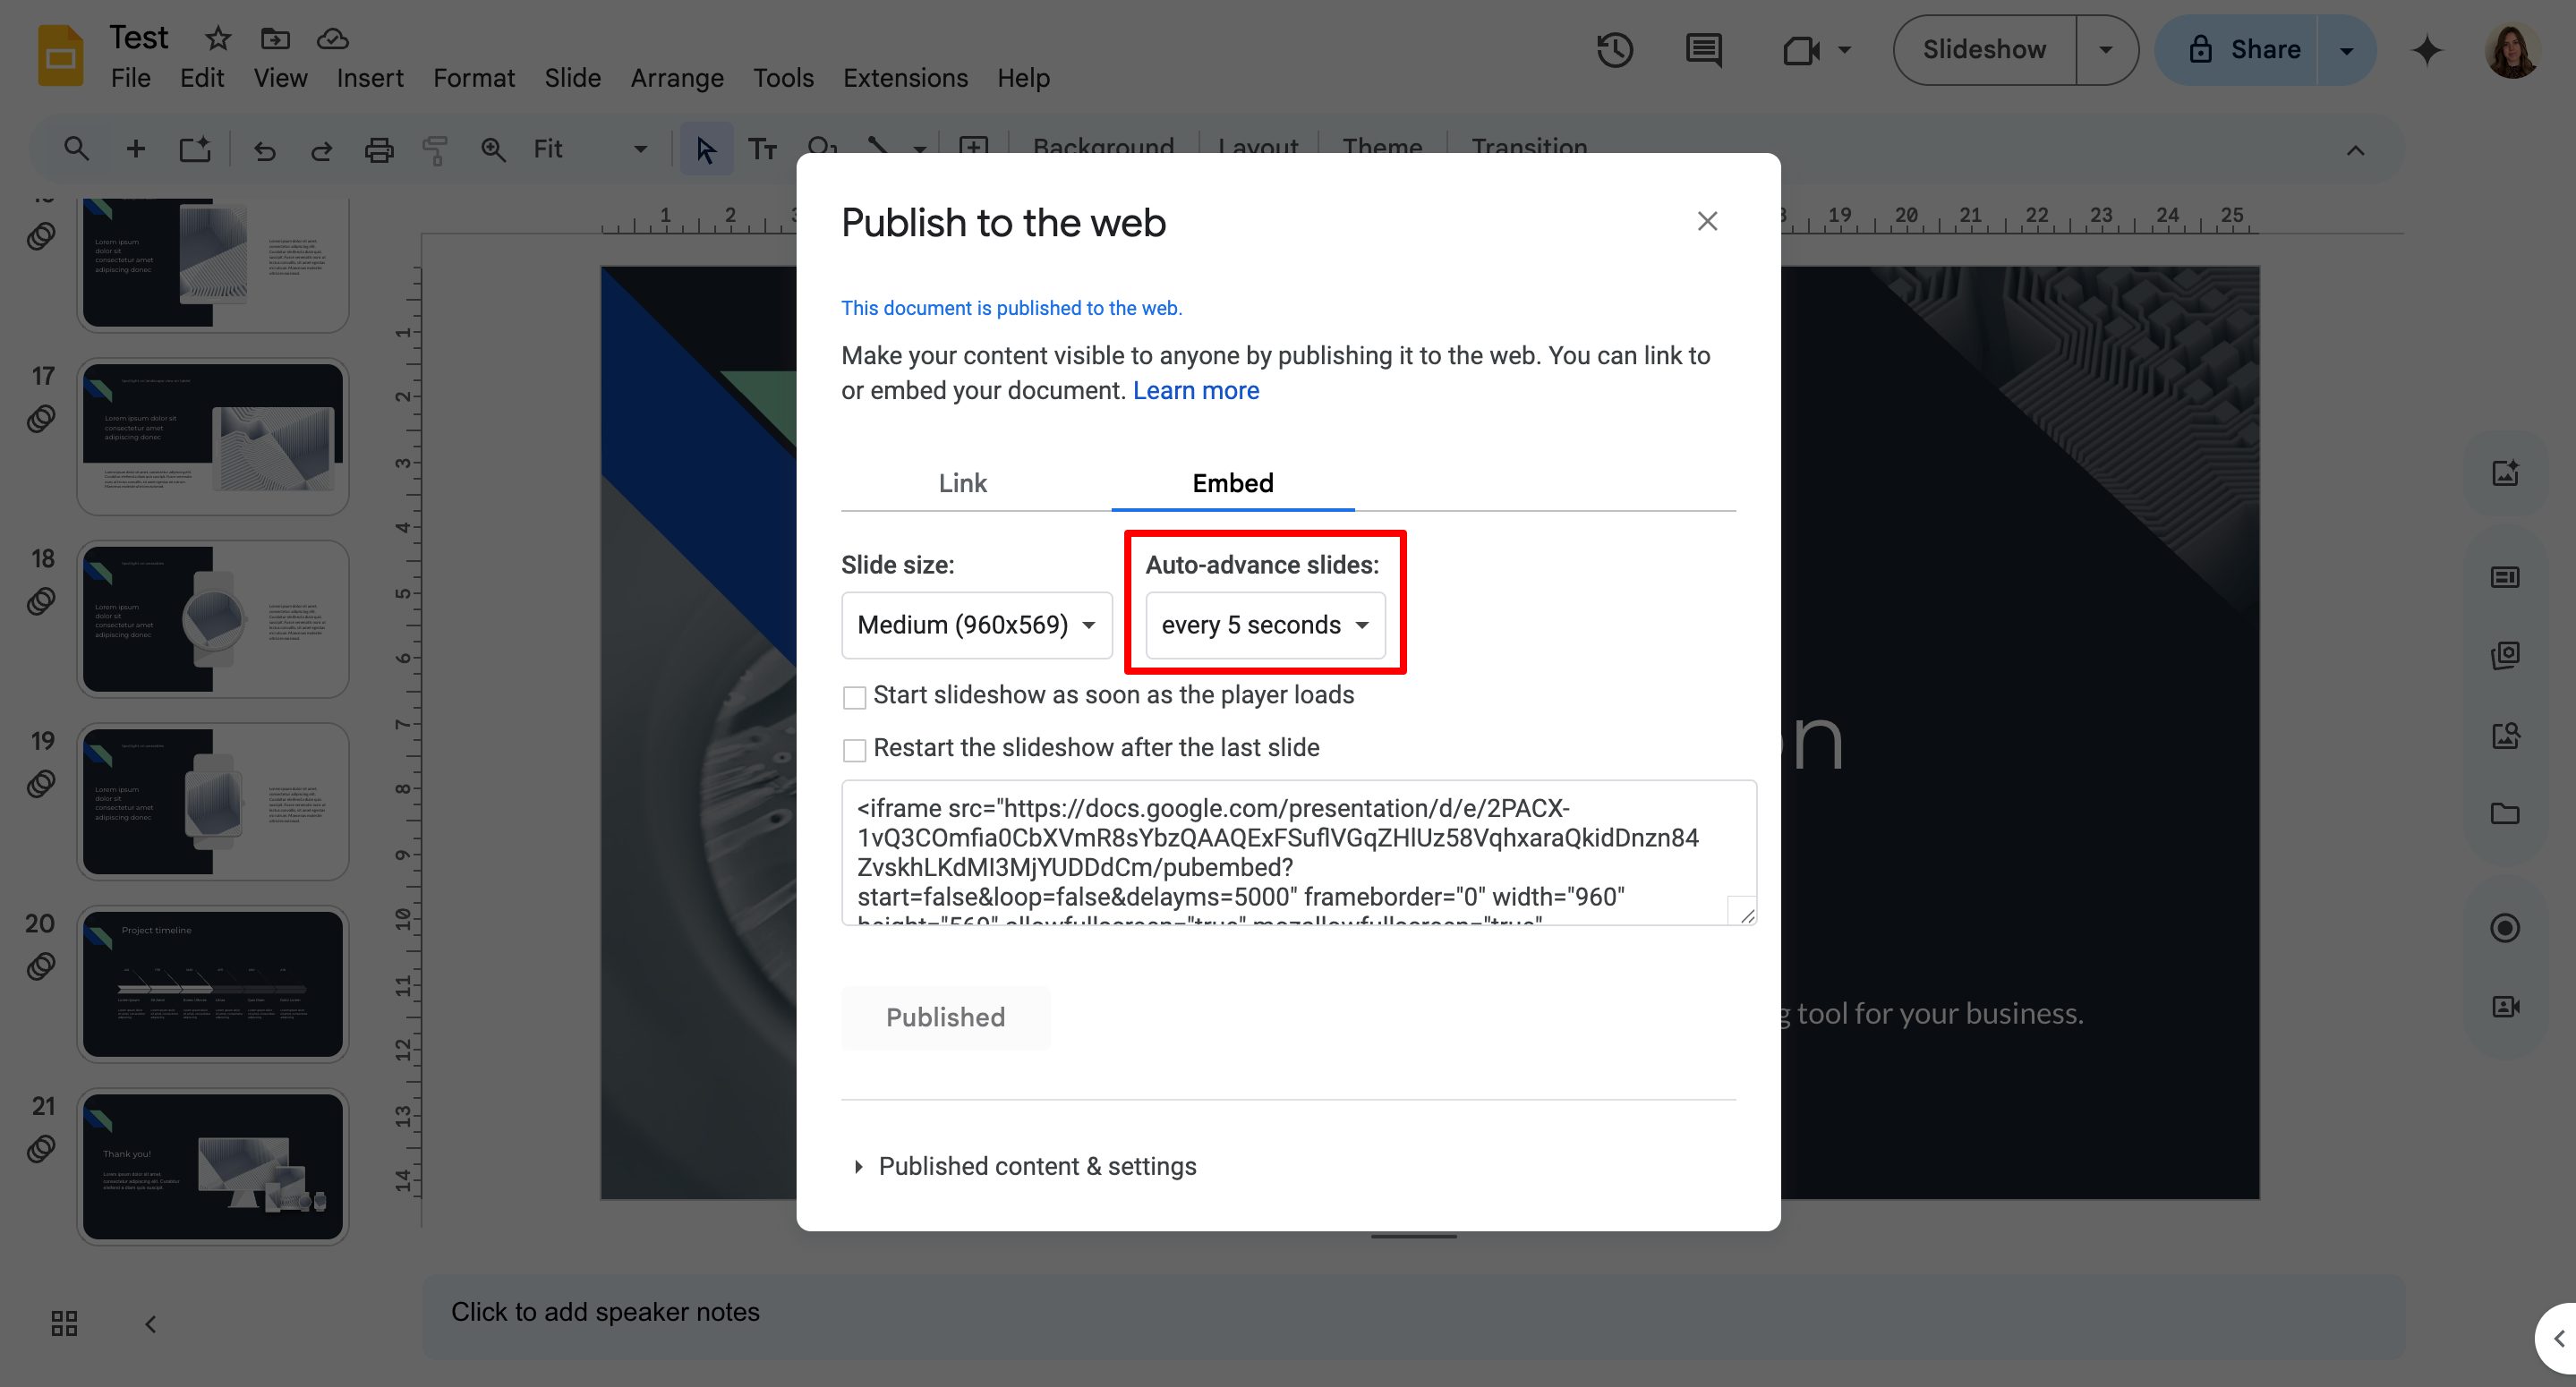Click the print icon
Image resolution: width=2576 pixels, height=1387 pixels.
[379, 150]
